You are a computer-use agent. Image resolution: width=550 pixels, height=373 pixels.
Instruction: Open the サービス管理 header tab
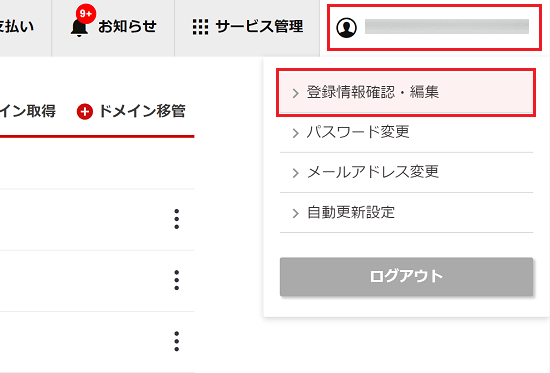point(247,27)
